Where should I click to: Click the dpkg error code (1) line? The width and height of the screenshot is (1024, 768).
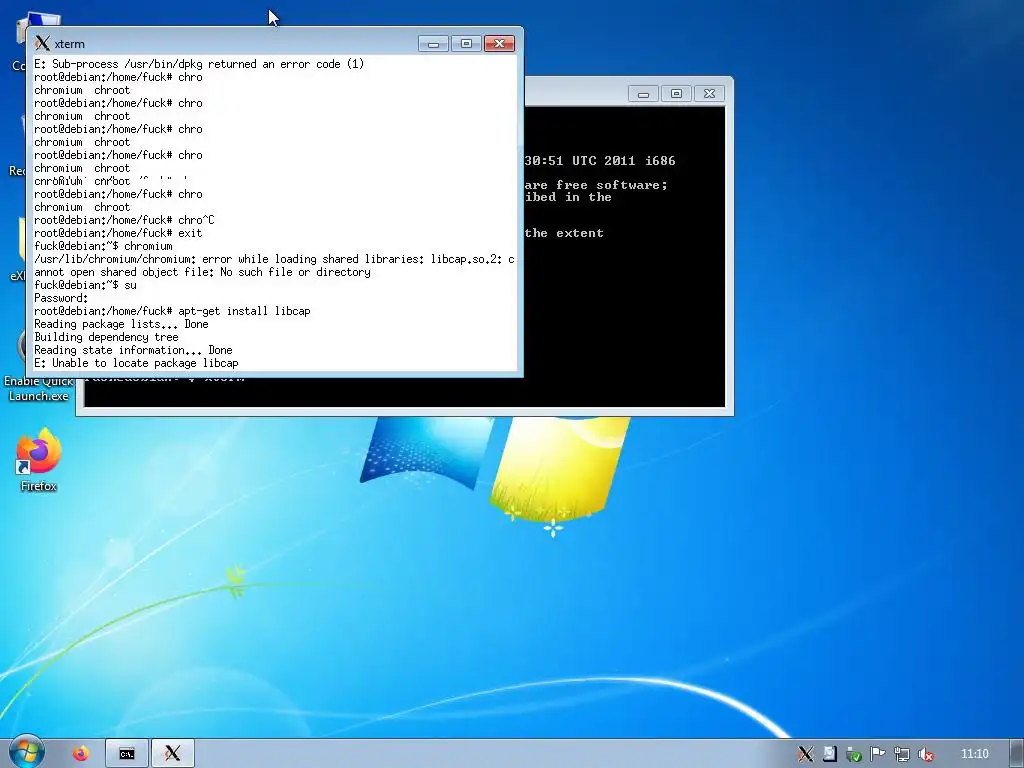coord(199,64)
